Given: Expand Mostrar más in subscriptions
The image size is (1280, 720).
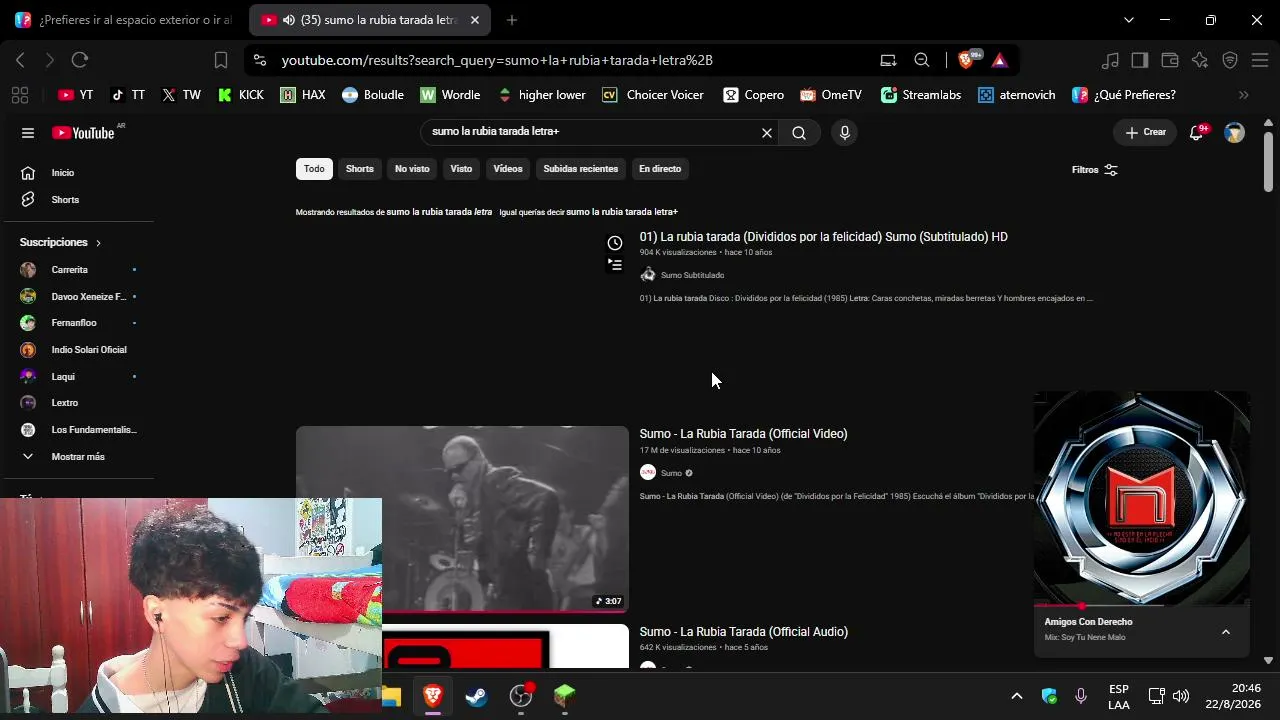Looking at the screenshot, I should [x=77, y=457].
